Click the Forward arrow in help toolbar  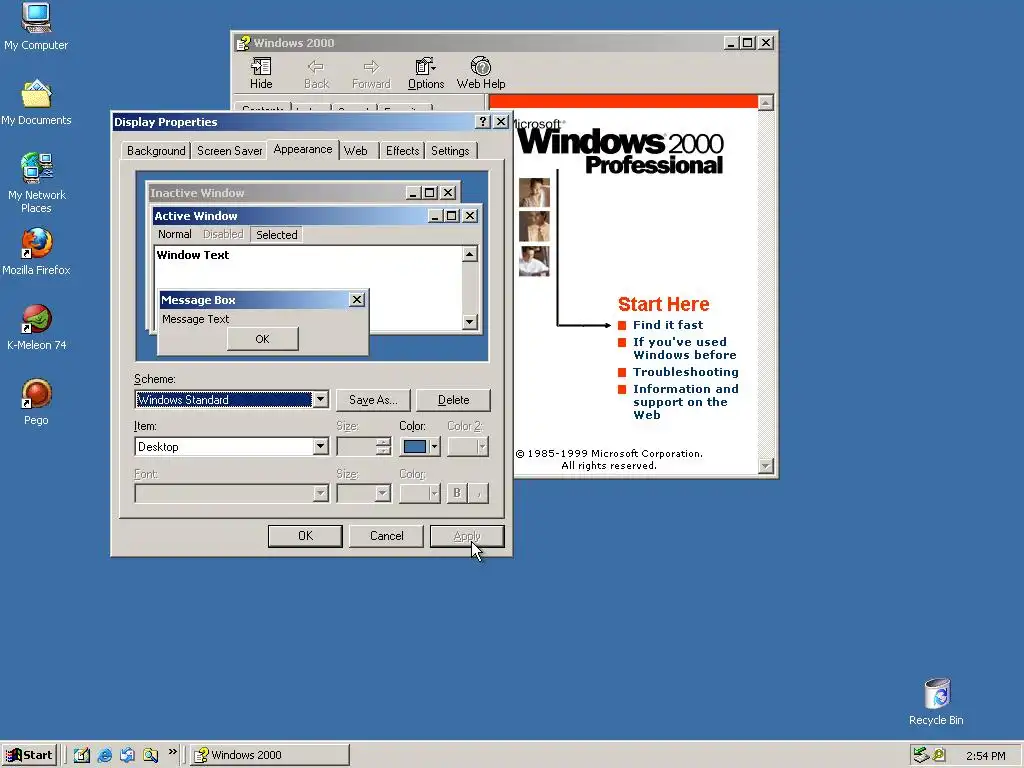(x=371, y=73)
